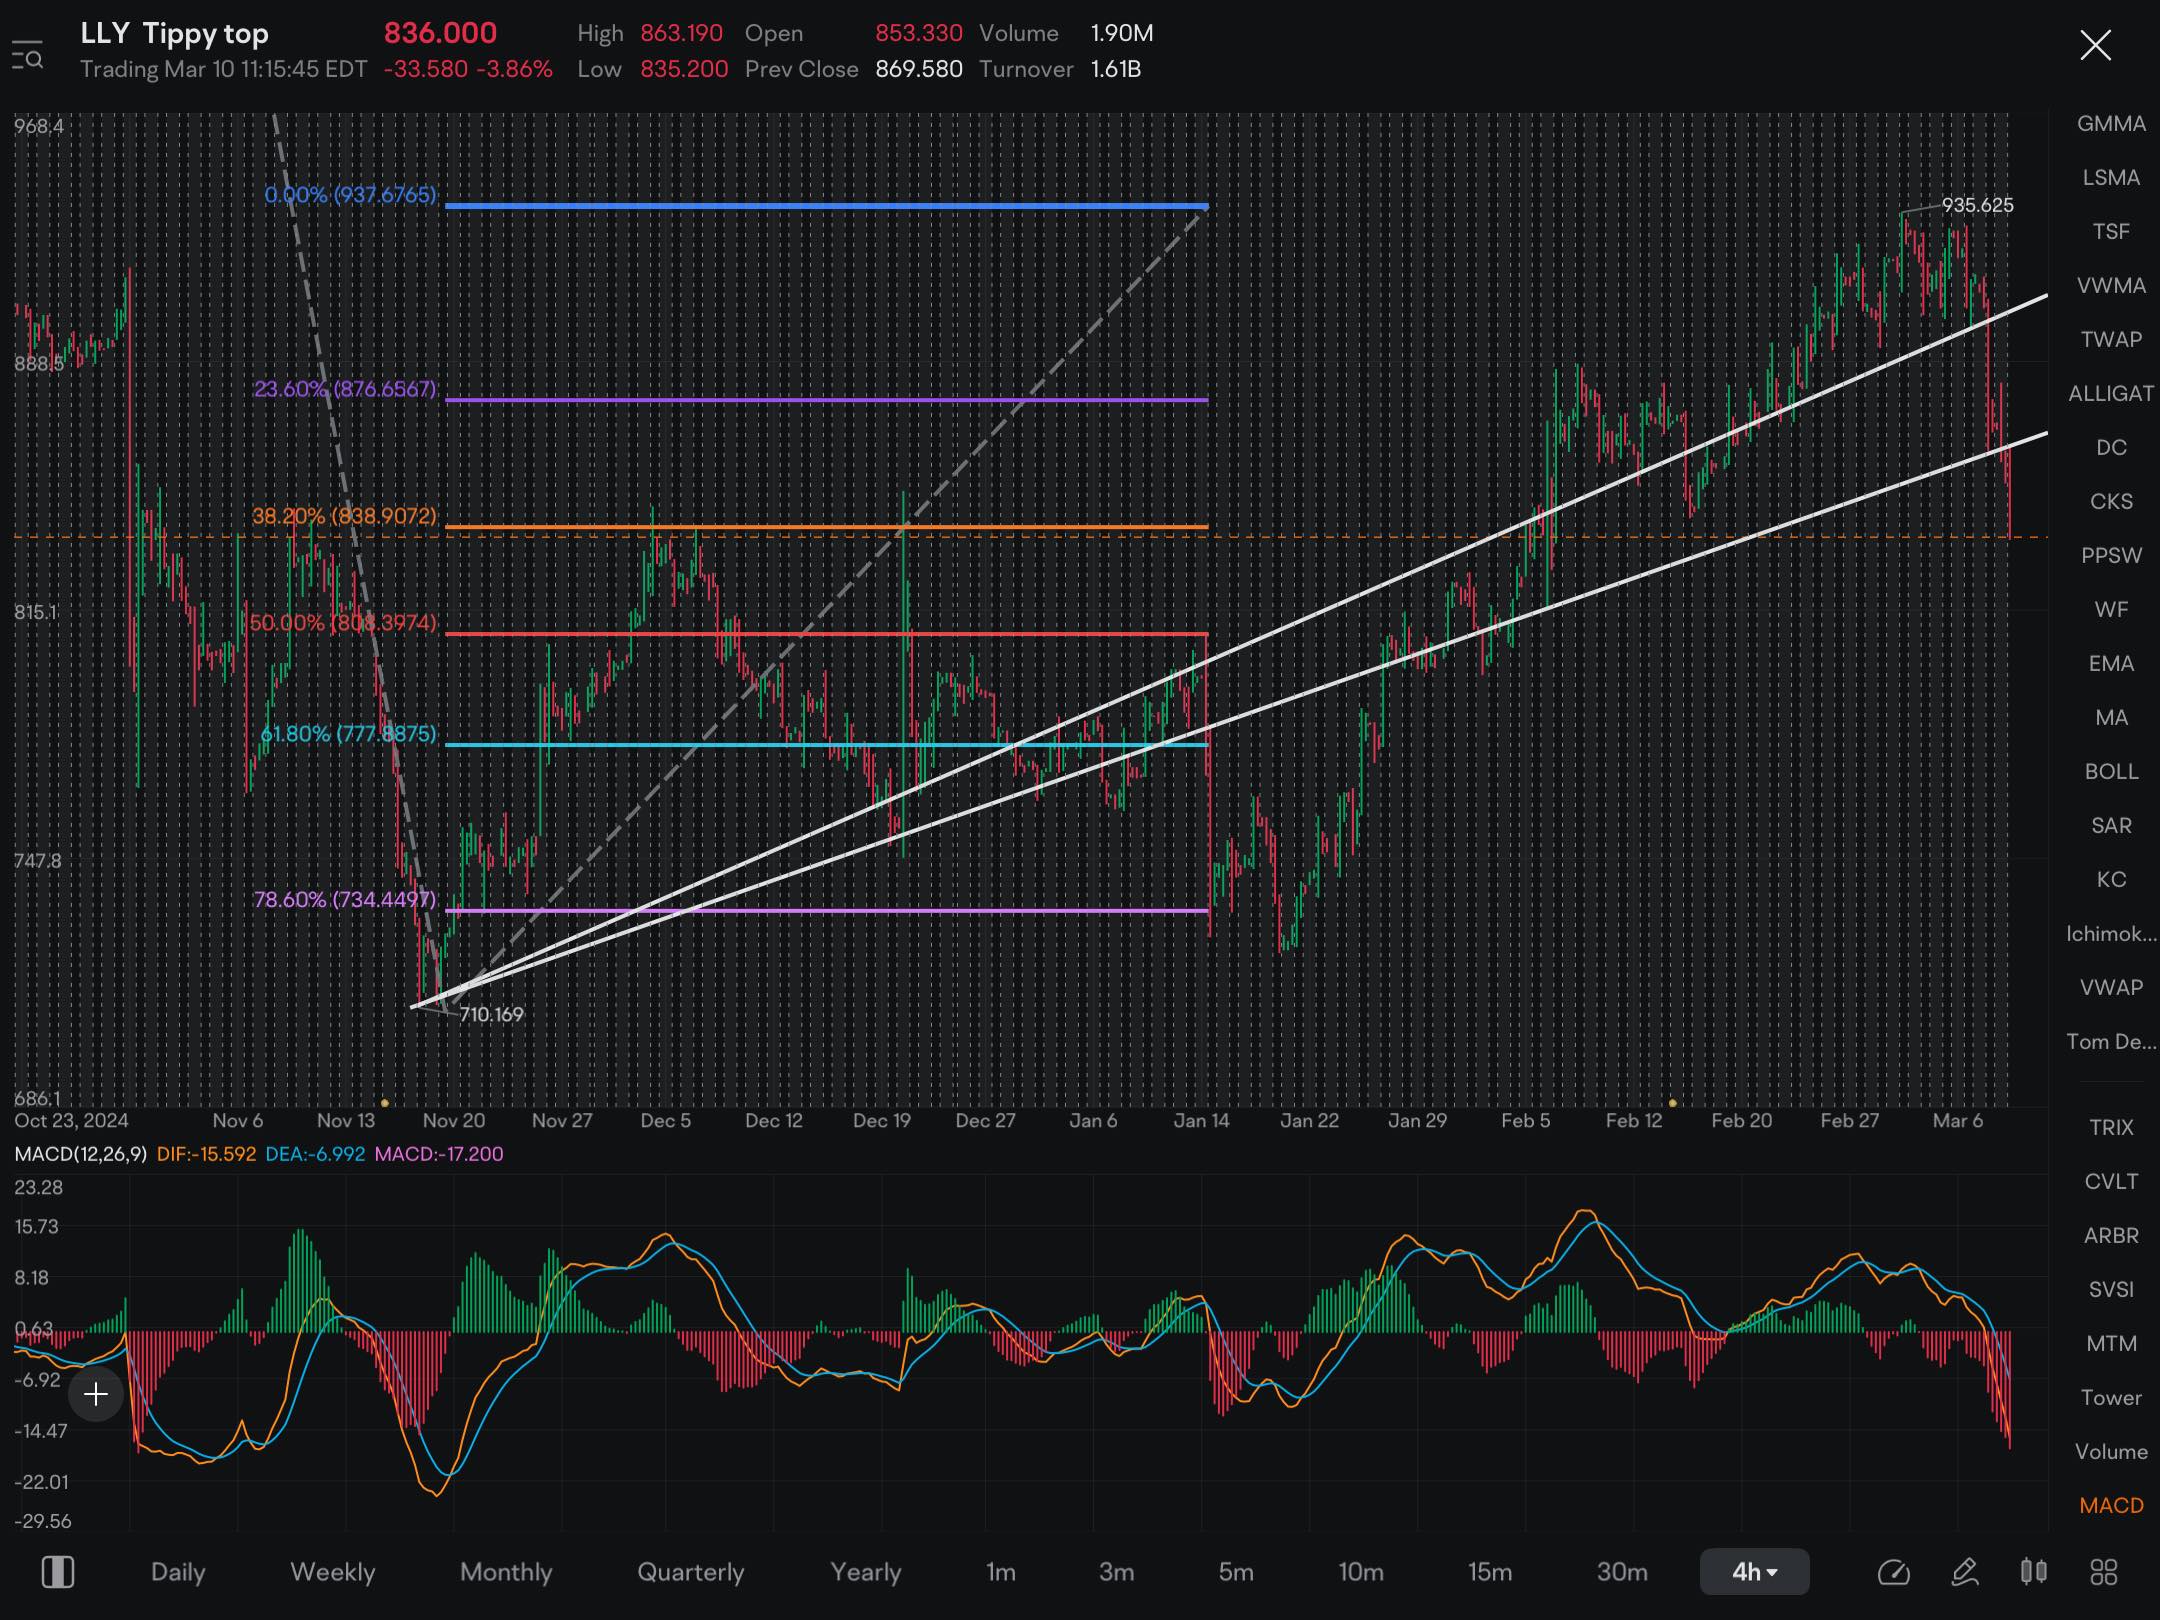Select the CVLT sub-indicator
This screenshot has width=2160, height=1620.
(2111, 1182)
